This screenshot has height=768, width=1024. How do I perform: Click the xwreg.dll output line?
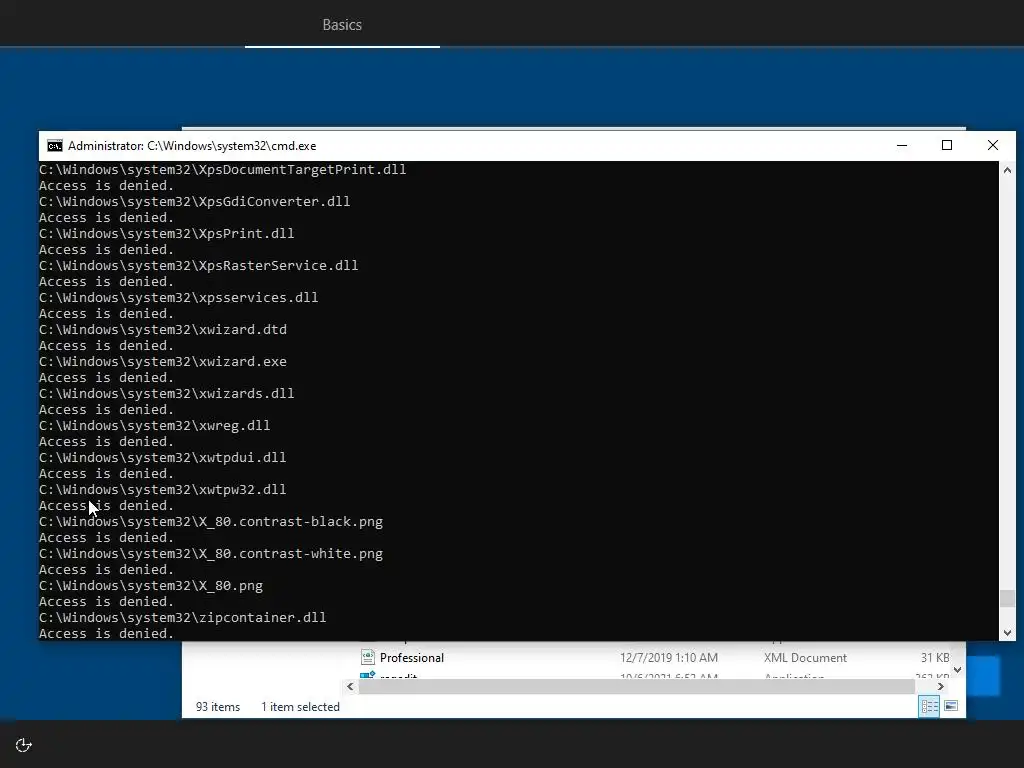pyautogui.click(x=155, y=426)
